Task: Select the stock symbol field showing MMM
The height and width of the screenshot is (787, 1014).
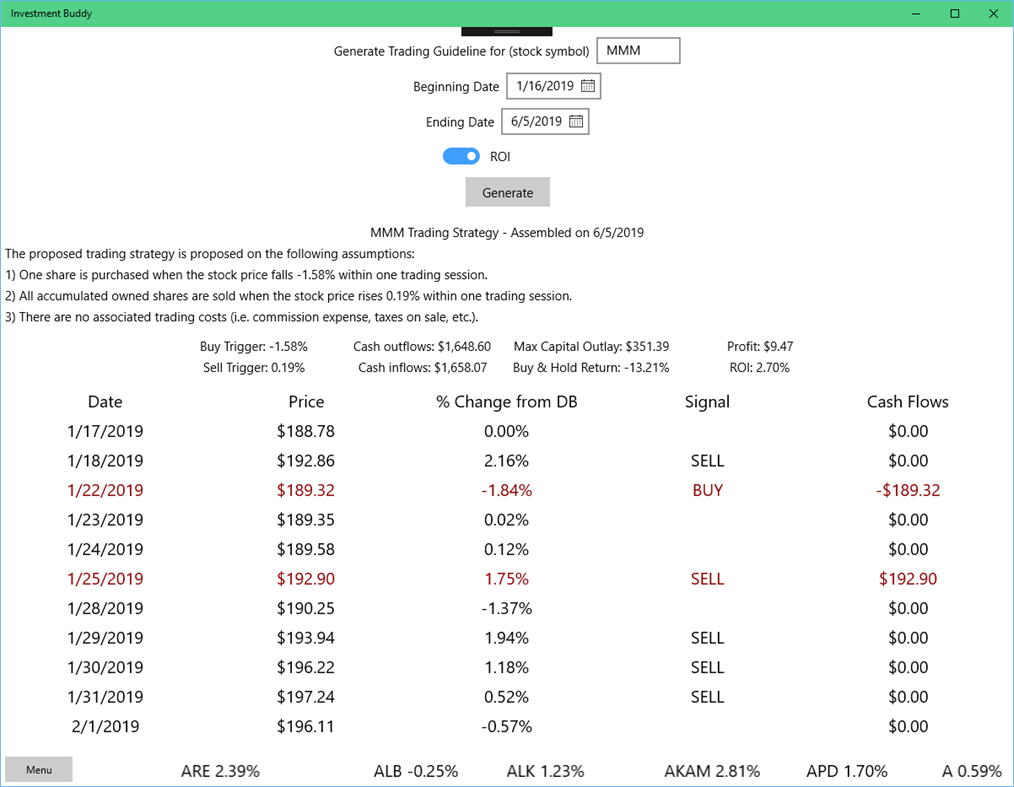Action: pyautogui.click(x=638, y=50)
